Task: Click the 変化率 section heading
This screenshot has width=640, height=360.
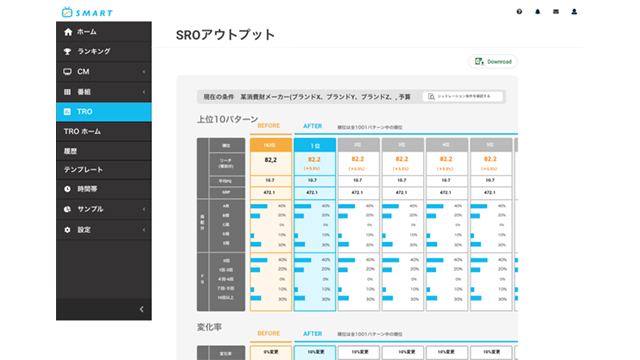Action: pos(209,327)
